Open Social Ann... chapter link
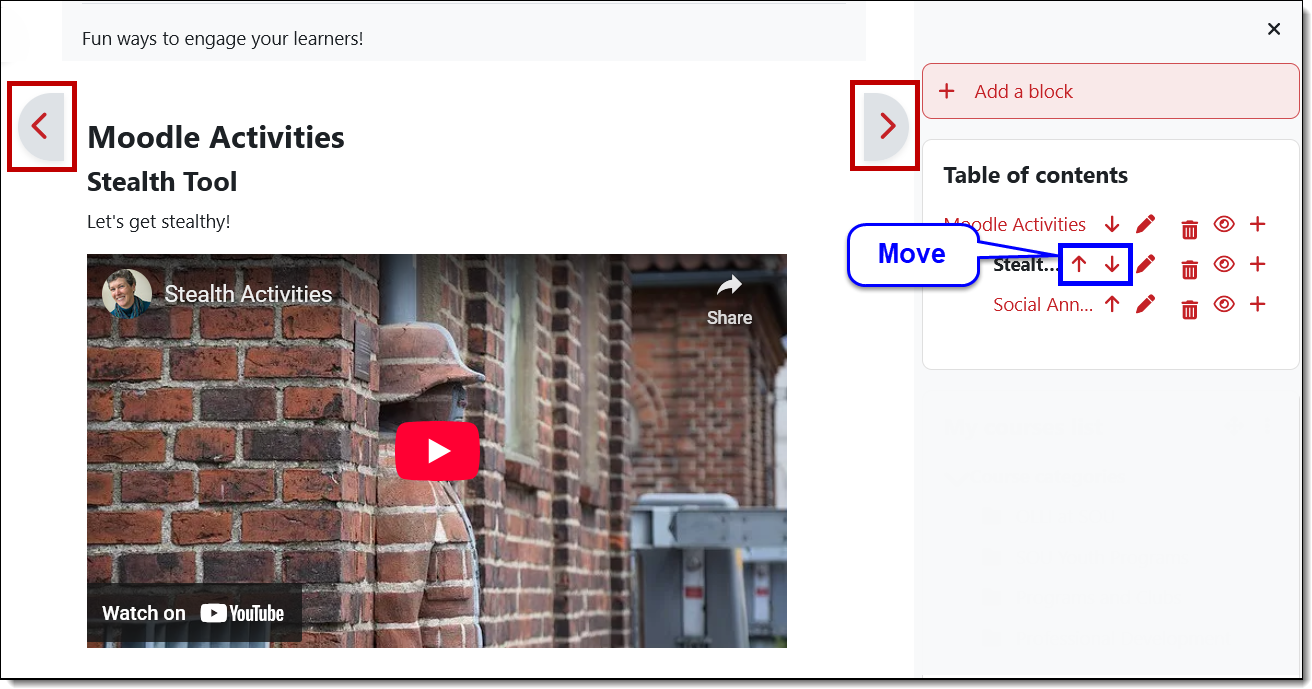1312x689 pixels. (1043, 305)
